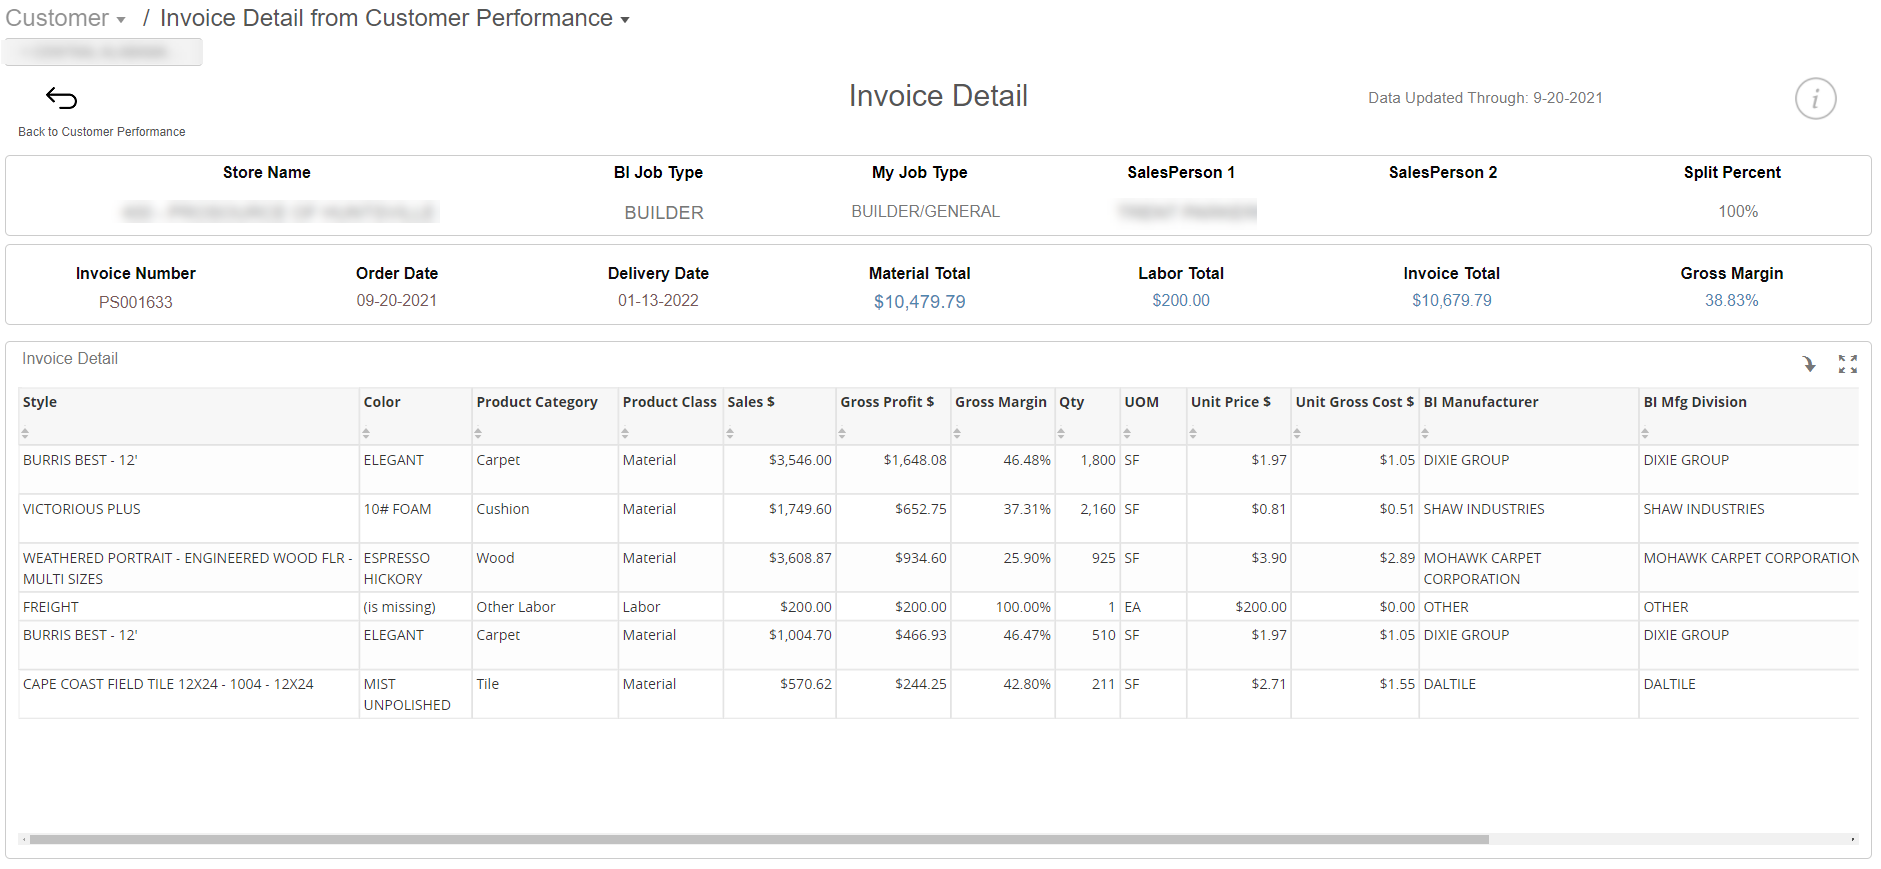The width and height of the screenshot is (1881, 869).
Task: Click the Gross Margin value 38.83%
Action: point(1731,301)
